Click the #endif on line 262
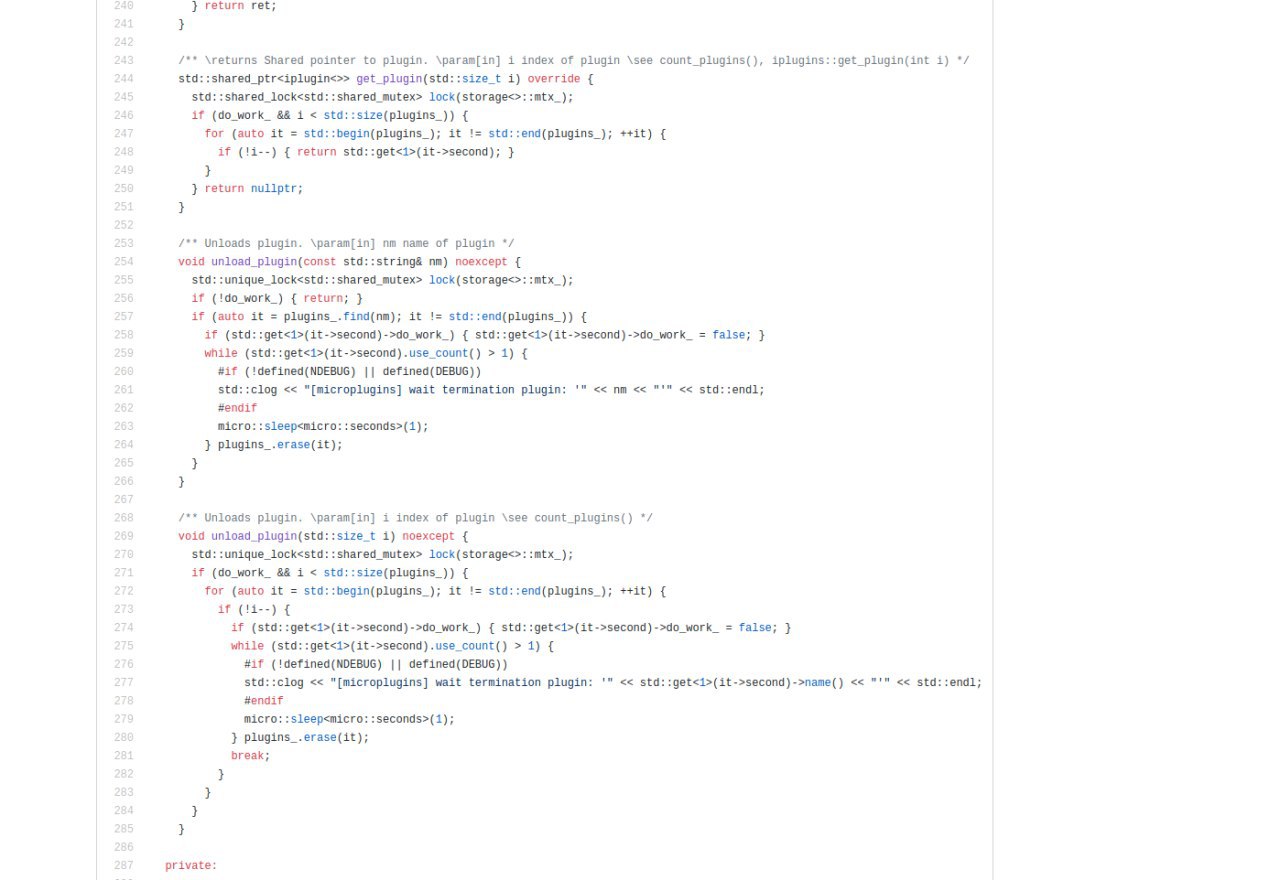The width and height of the screenshot is (1280, 880). [237, 408]
